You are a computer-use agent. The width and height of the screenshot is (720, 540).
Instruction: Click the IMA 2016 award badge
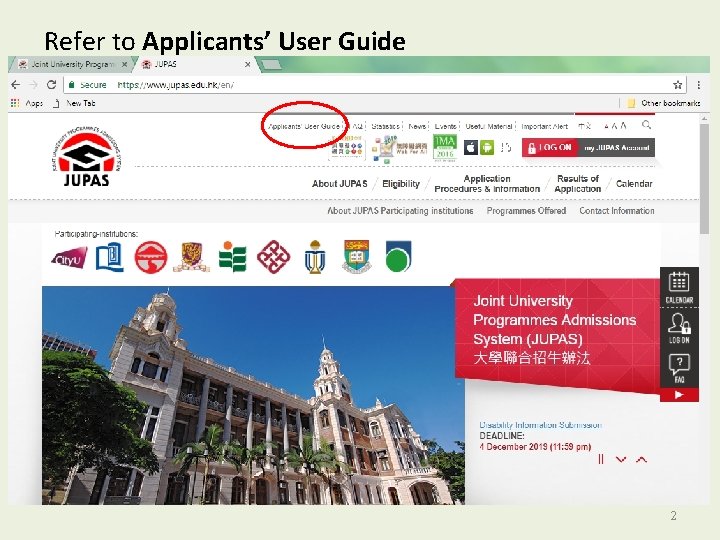444,147
